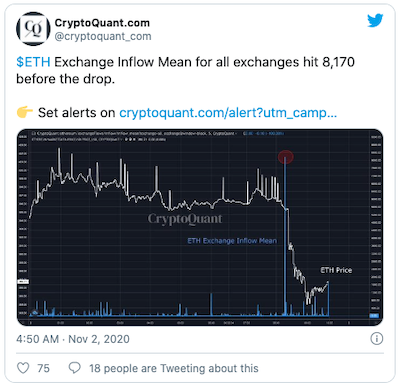Click the ETH Price chart label
The width and height of the screenshot is (400, 390).
tap(336, 270)
